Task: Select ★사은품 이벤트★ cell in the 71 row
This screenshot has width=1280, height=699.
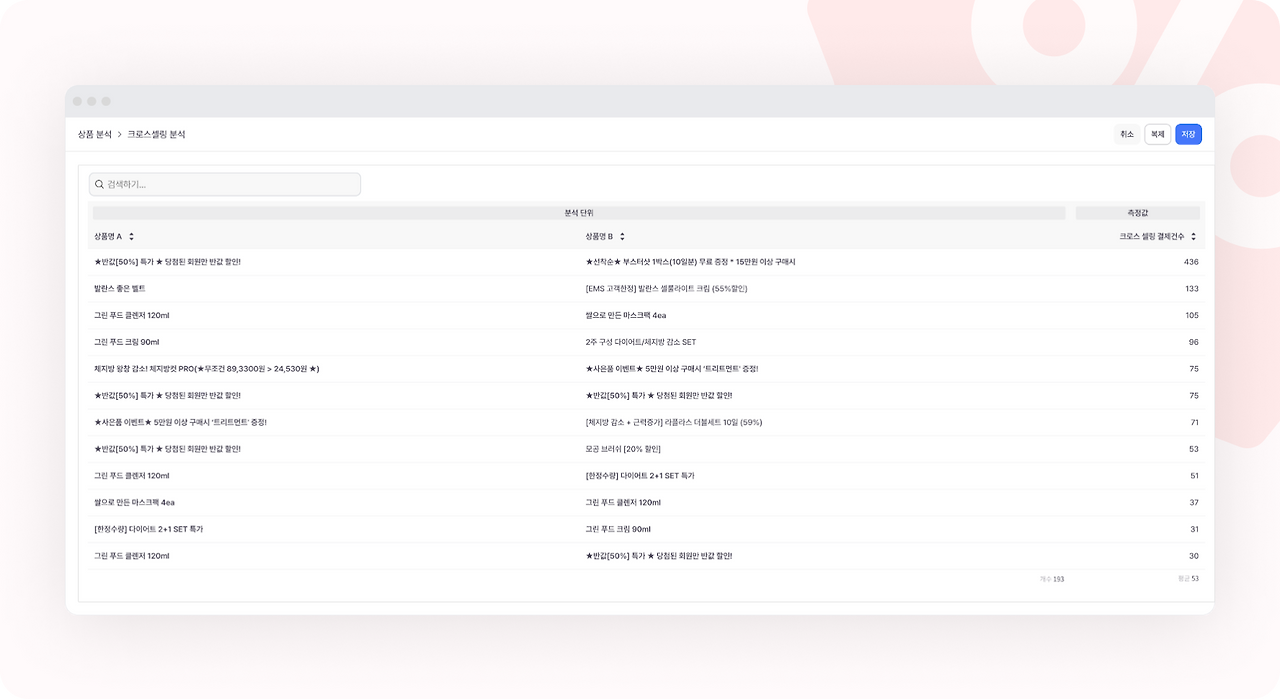Action: coord(180,422)
